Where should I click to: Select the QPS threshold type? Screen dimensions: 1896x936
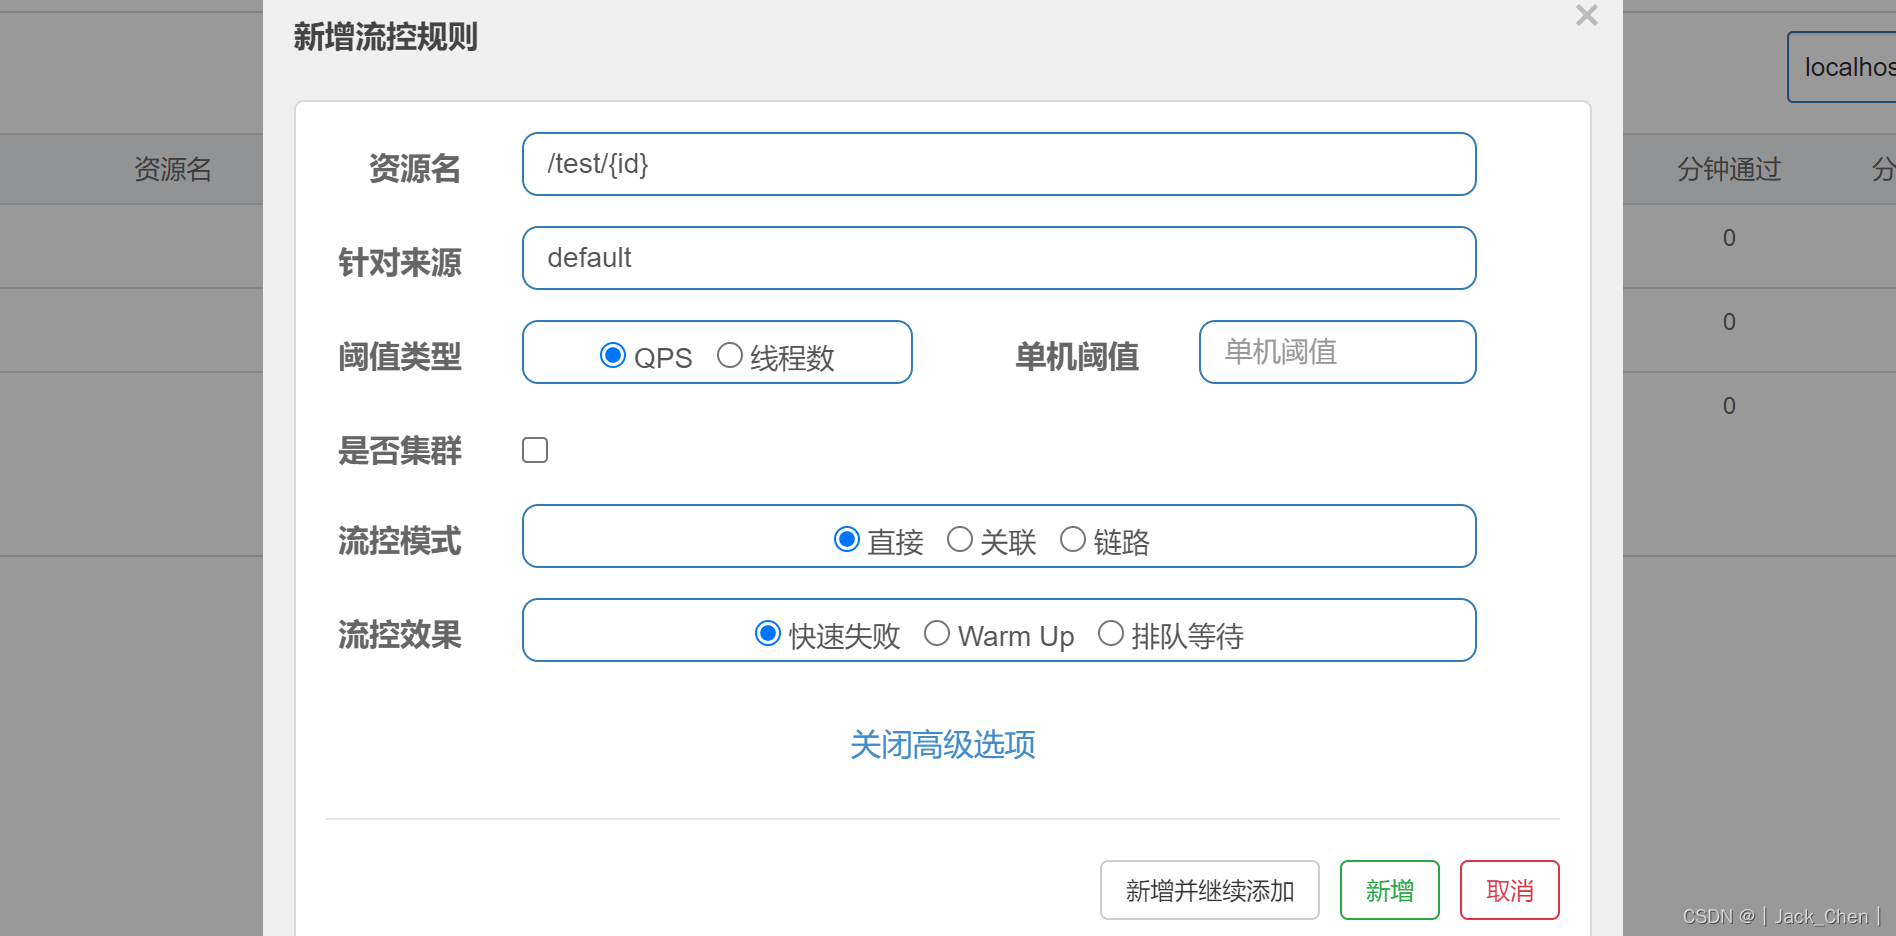(x=613, y=355)
